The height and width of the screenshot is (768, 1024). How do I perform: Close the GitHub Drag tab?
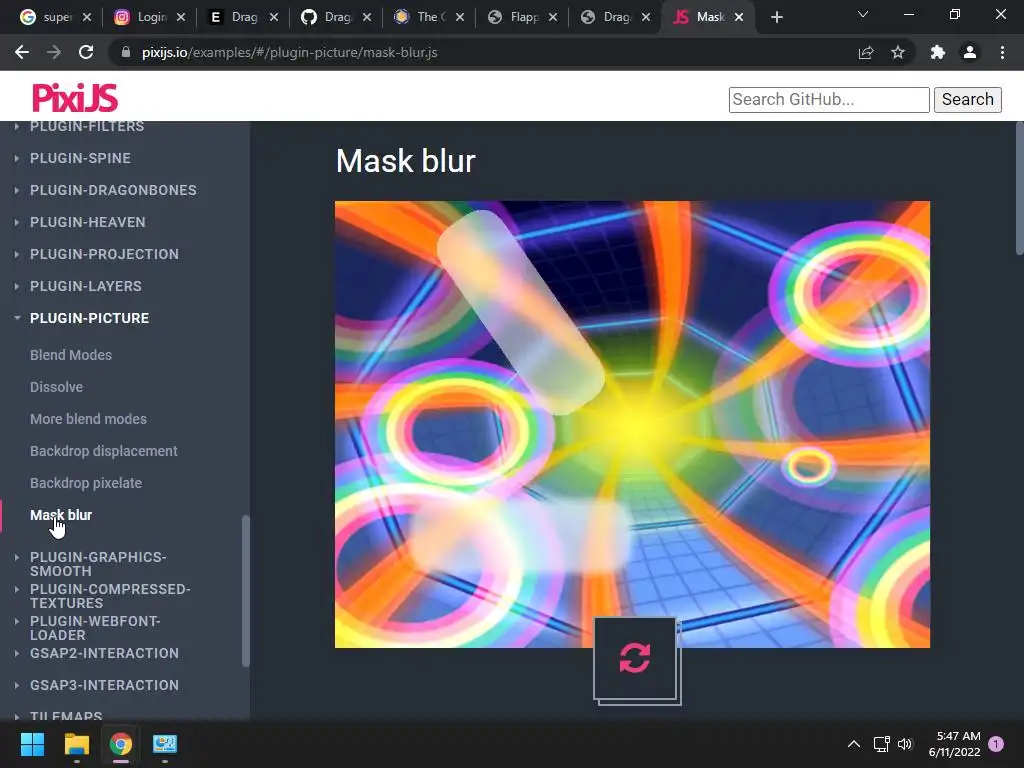(x=367, y=18)
